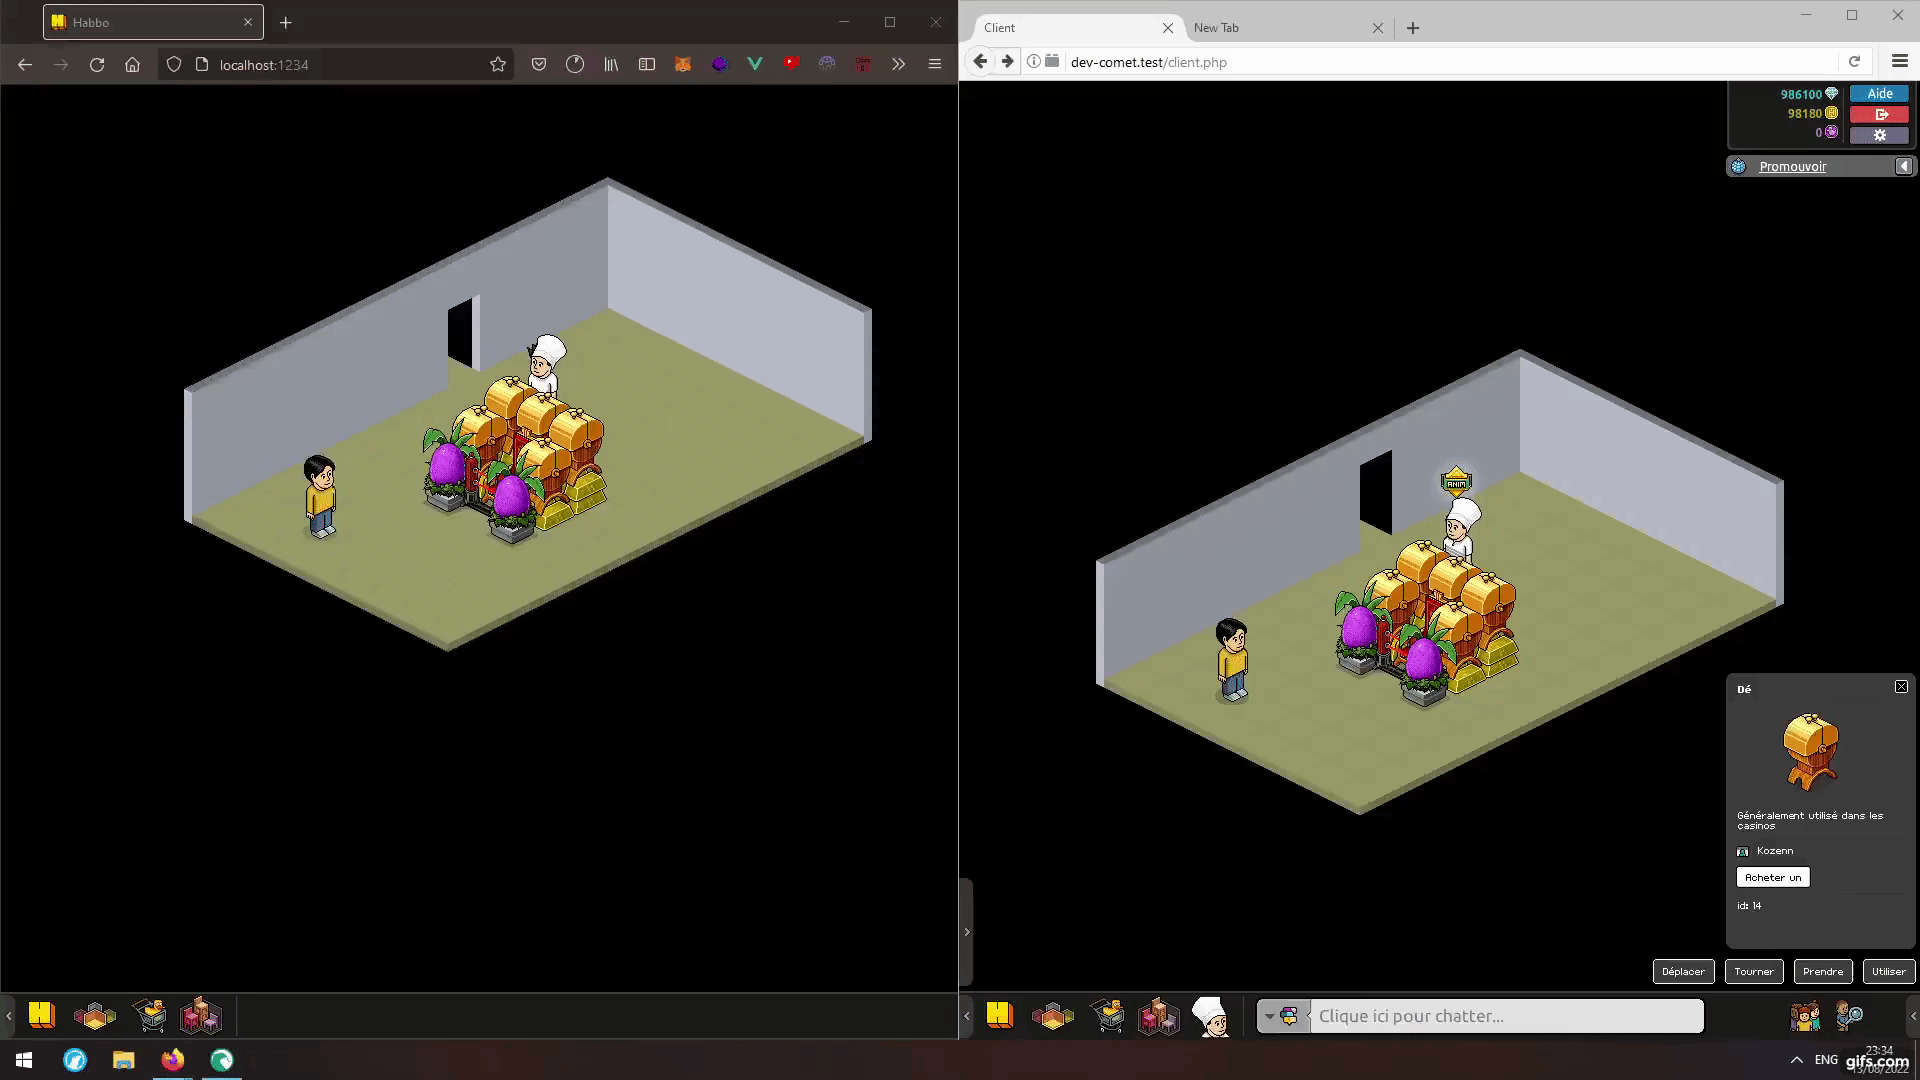Click the navigator rooms icon in left client
Image resolution: width=1920 pixels, height=1080 pixels.
[x=95, y=1016]
